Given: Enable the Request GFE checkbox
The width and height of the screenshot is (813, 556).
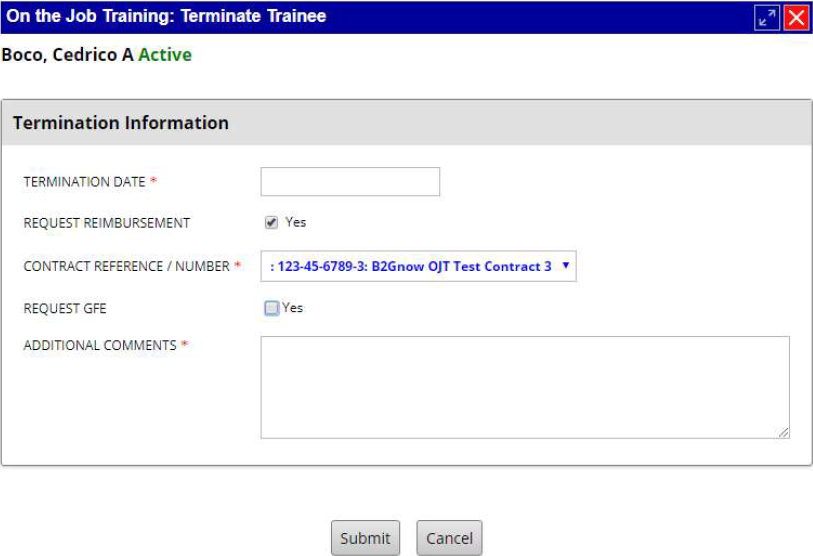Looking at the screenshot, I should click(271, 308).
